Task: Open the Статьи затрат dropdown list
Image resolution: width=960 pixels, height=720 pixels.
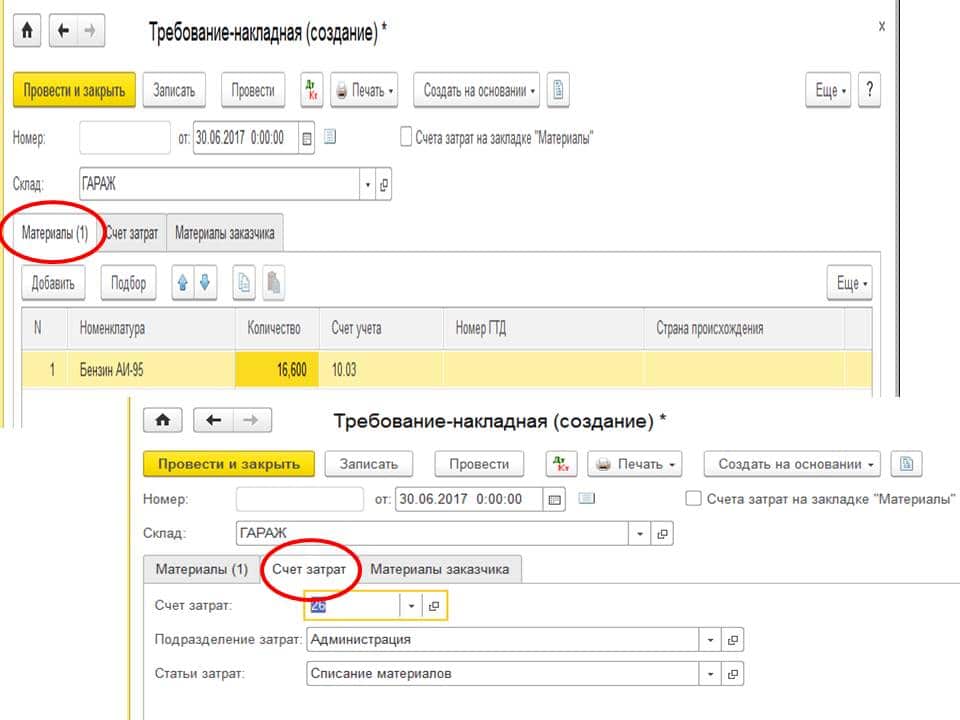Action: tap(710, 674)
